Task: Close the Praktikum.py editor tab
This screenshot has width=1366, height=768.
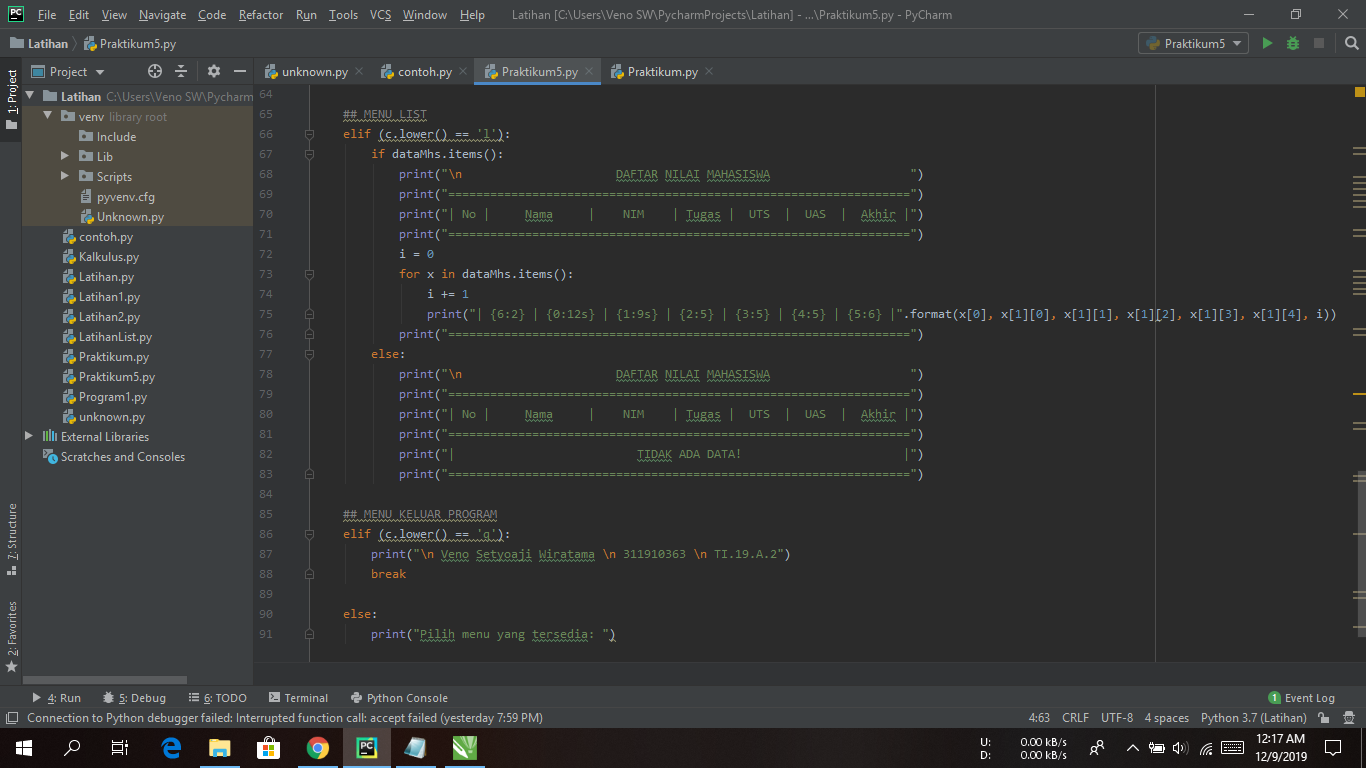Action: tap(709, 71)
